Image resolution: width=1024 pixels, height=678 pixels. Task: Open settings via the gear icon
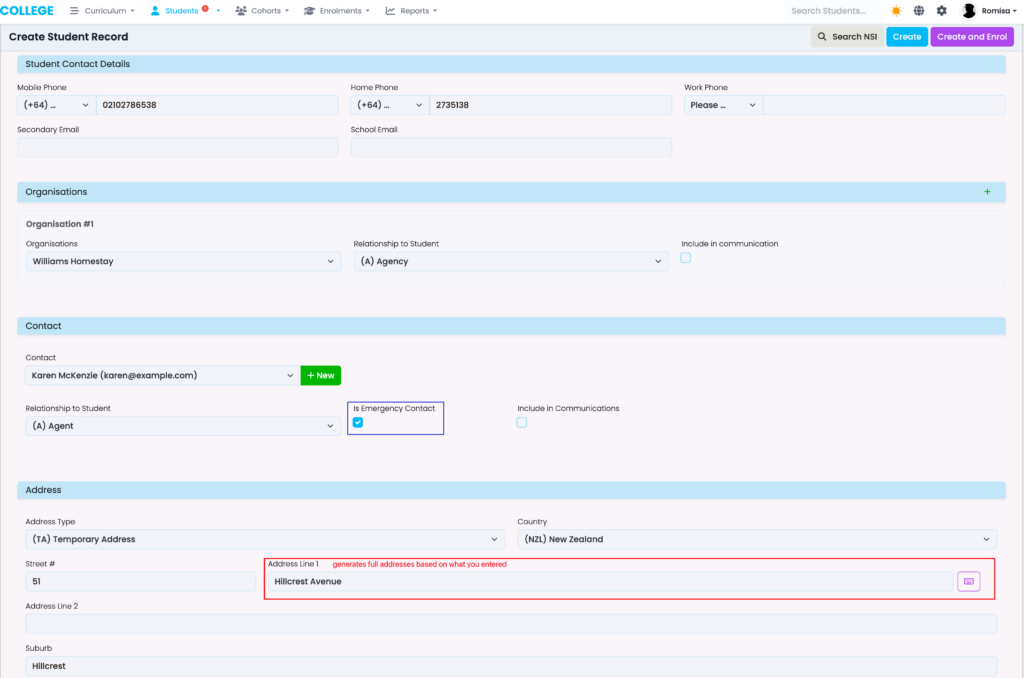coord(941,11)
